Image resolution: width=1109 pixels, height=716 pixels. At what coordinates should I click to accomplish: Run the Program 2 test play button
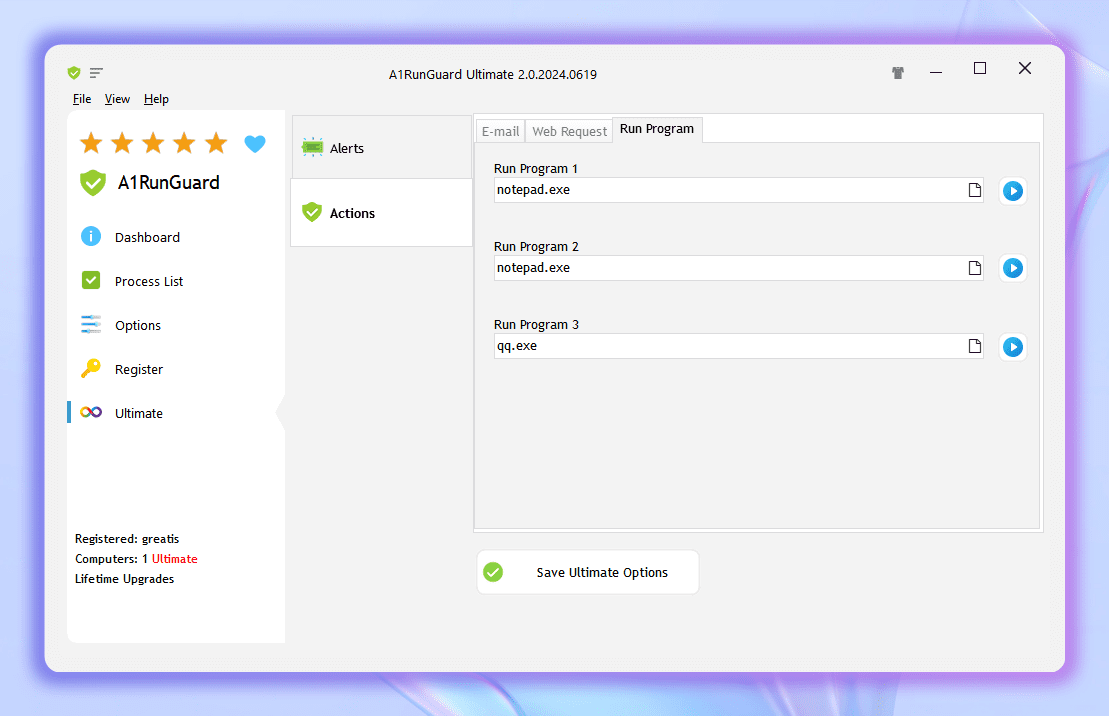click(1012, 268)
